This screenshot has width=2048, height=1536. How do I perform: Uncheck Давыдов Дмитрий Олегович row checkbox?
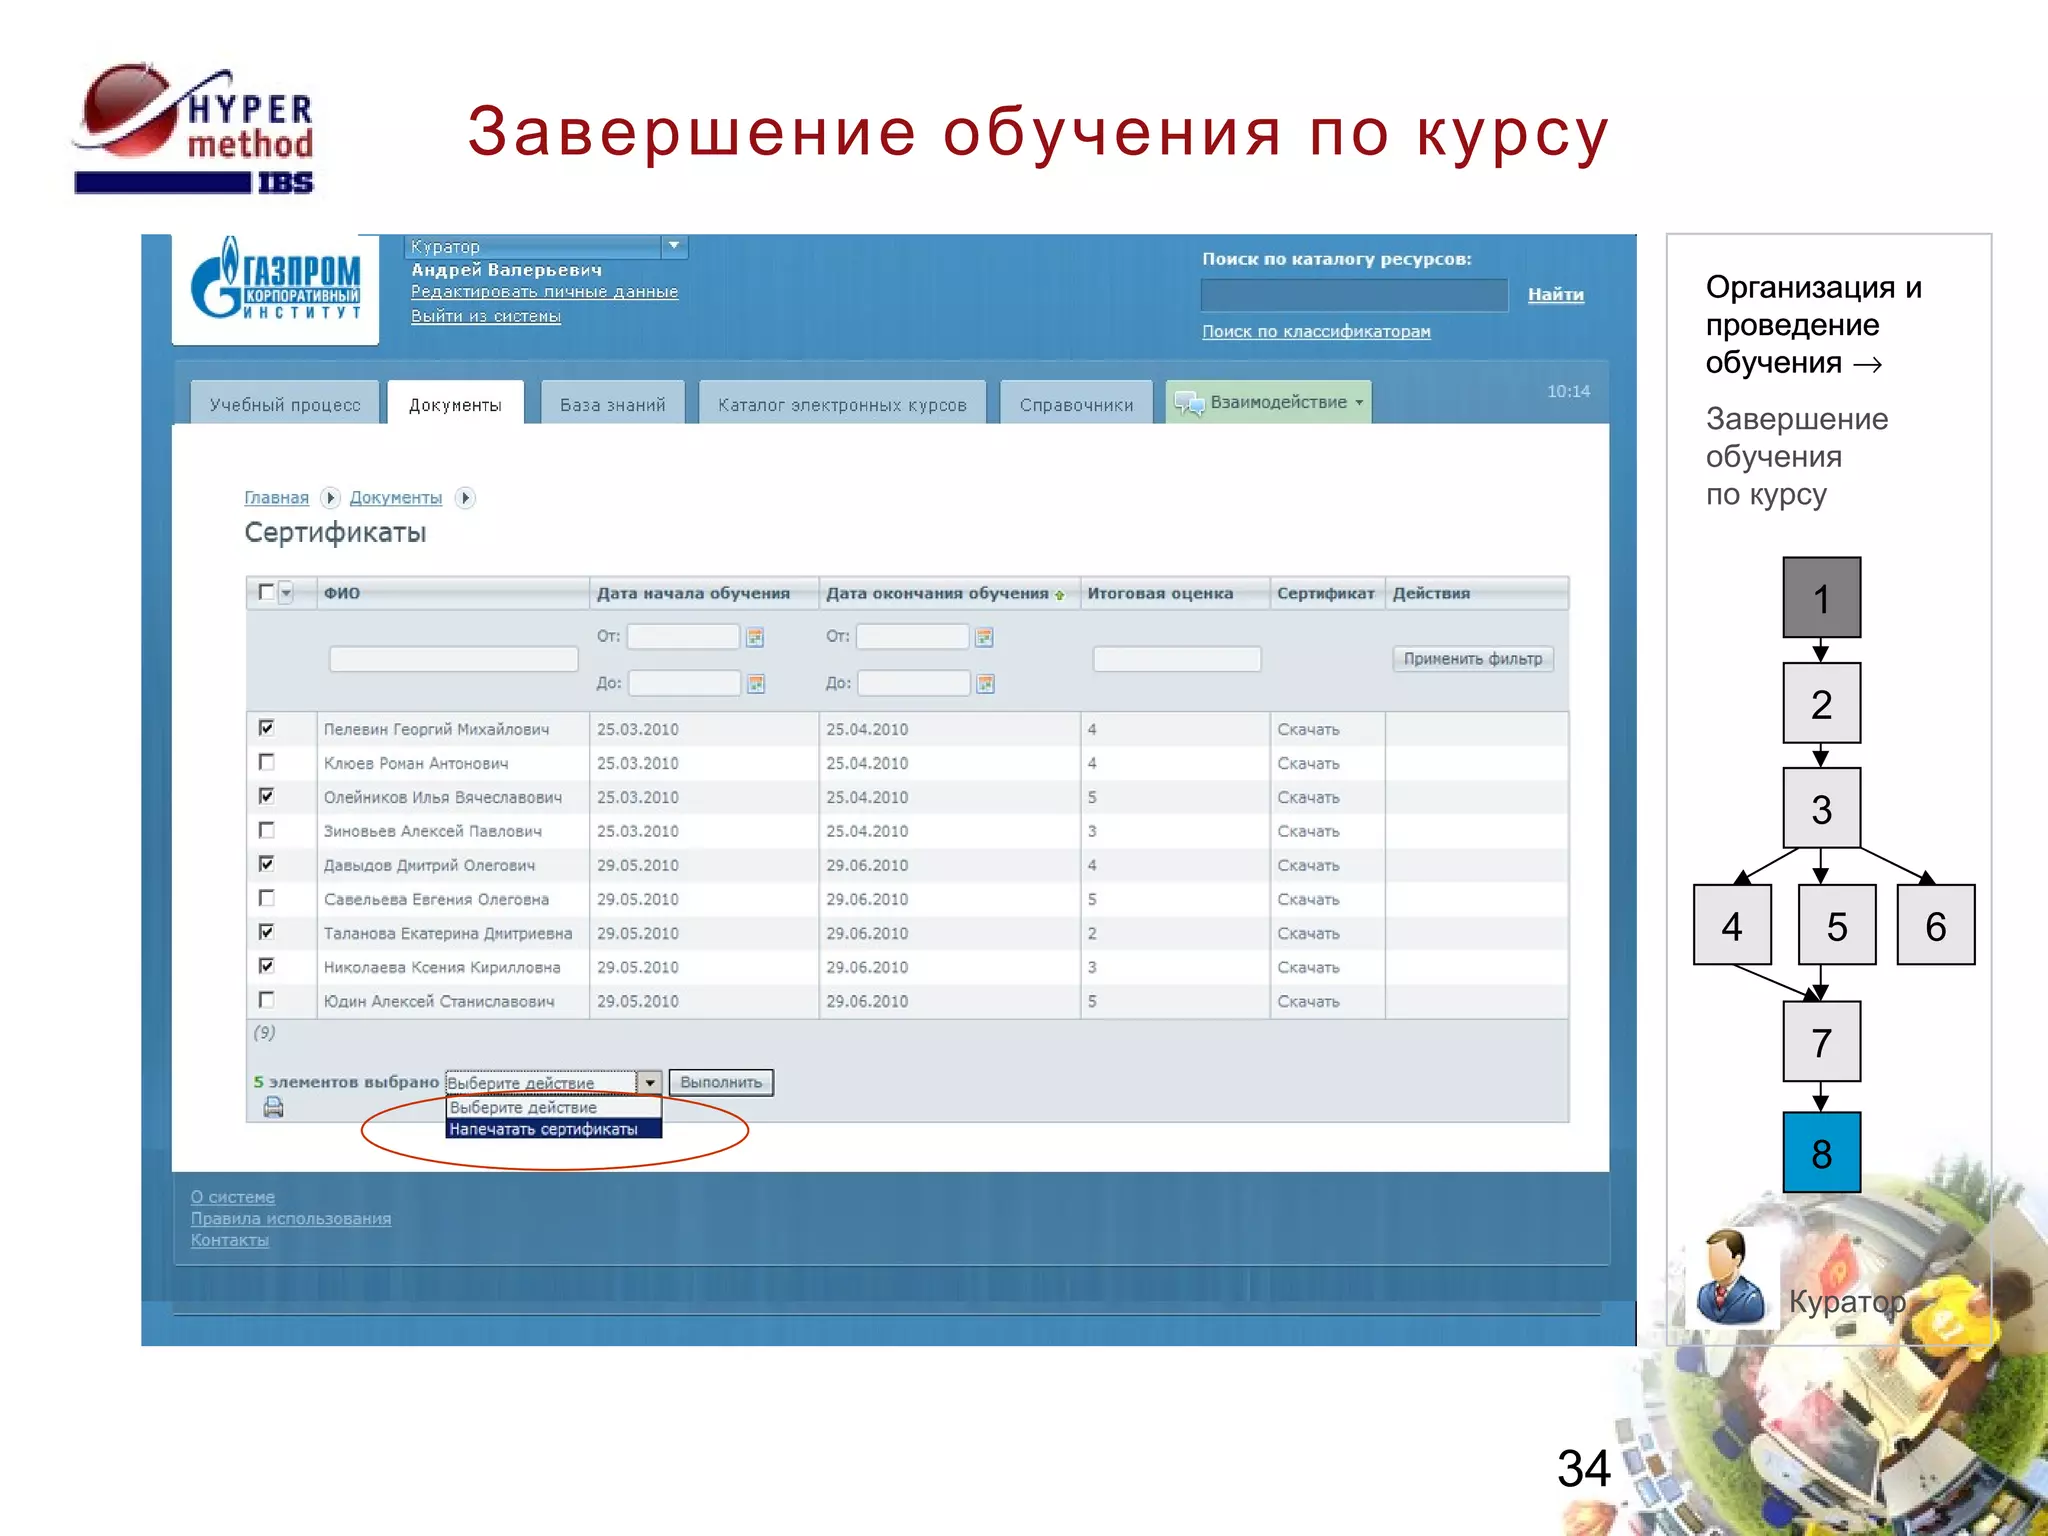pos(266,864)
